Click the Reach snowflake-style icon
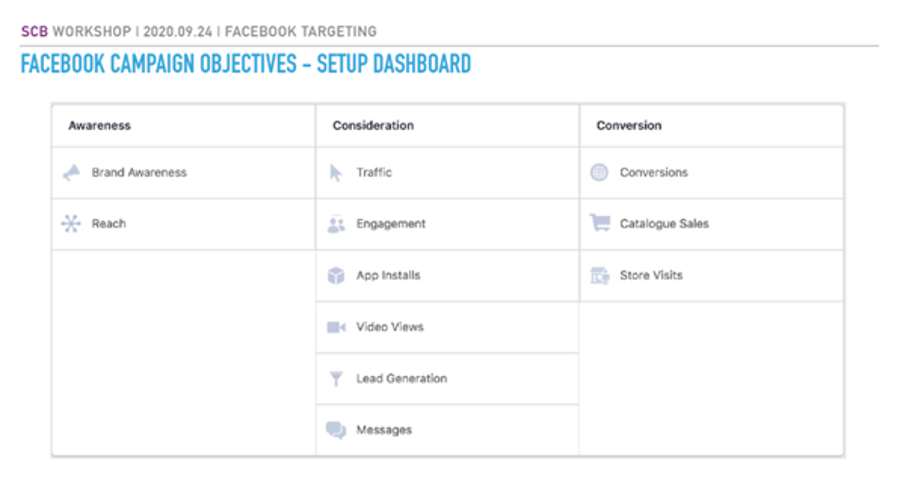The height and width of the screenshot is (503, 900). 71,223
